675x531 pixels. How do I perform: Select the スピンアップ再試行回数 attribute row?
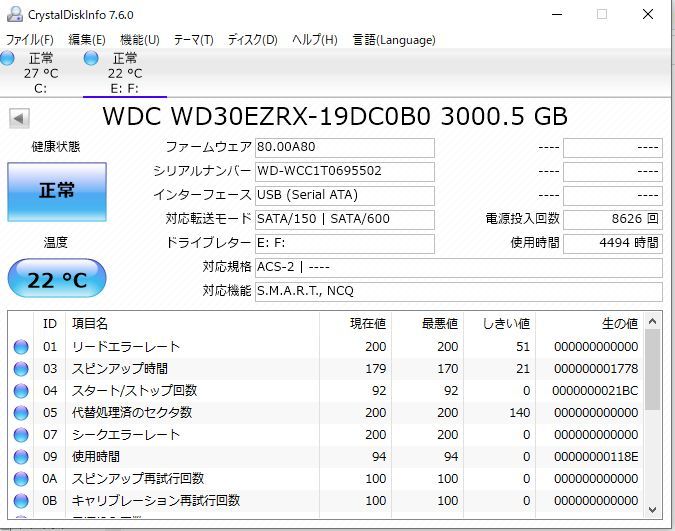[326, 478]
